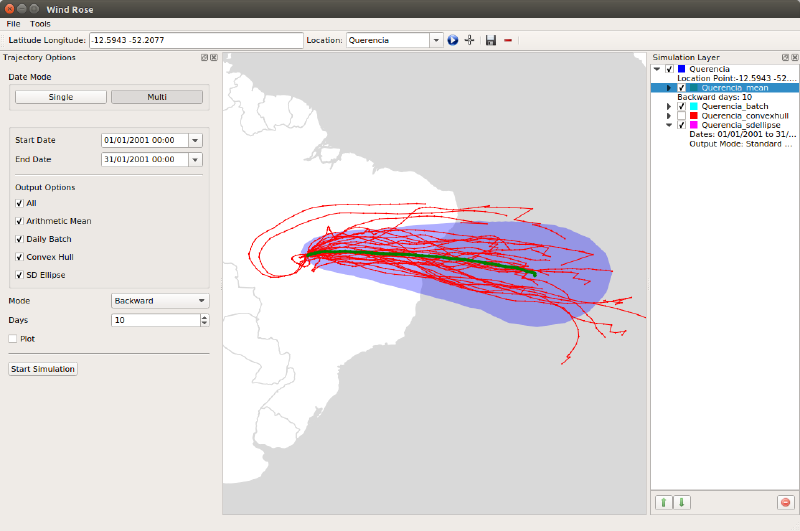Uncheck the Arithmetic Mean output option
The image size is (800, 531).
[19, 221]
